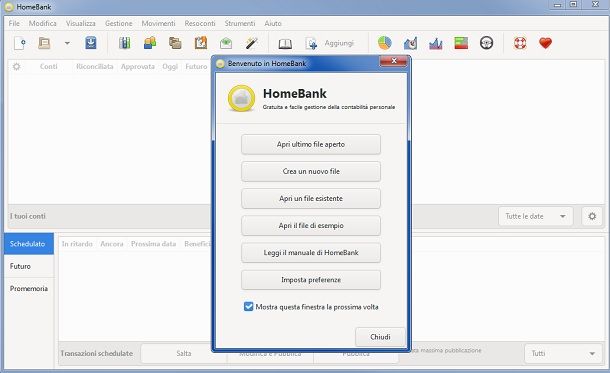Image resolution: width=610 pixels, height=373 pixels.
Task: Click Crea un nuovo file button
Action: (311, 172)
